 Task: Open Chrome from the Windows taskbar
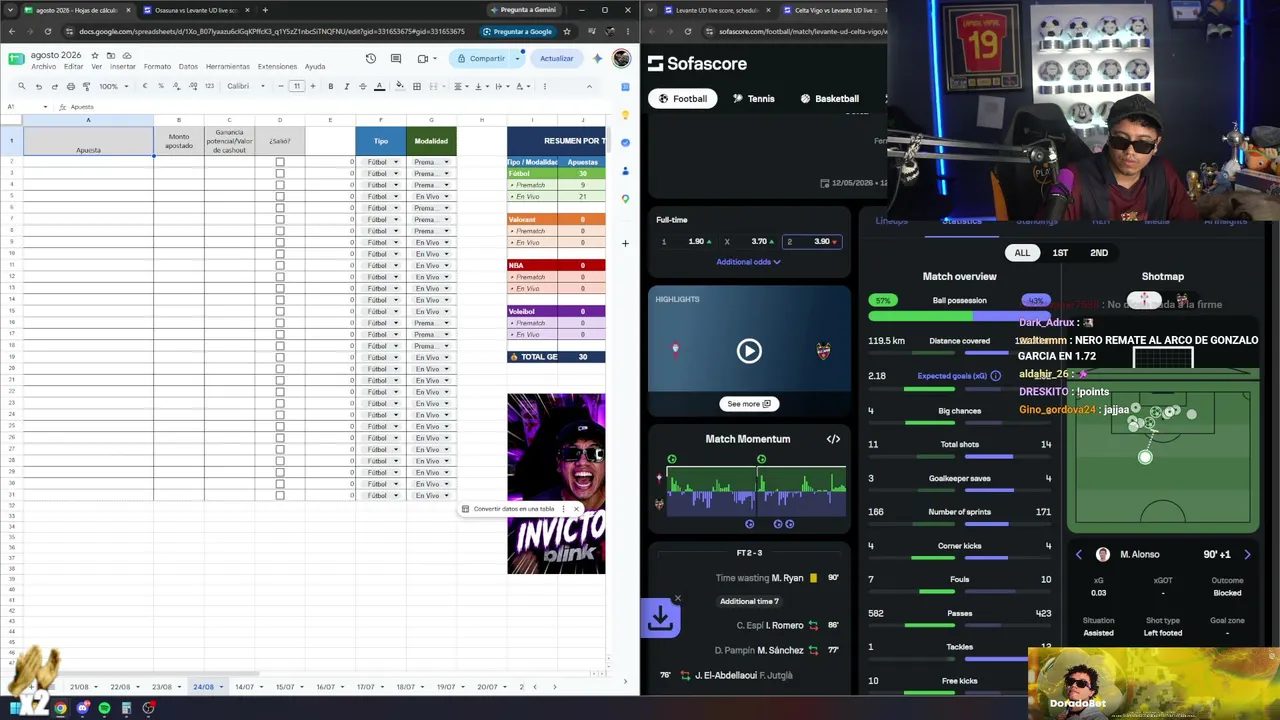tap(61, 708)
